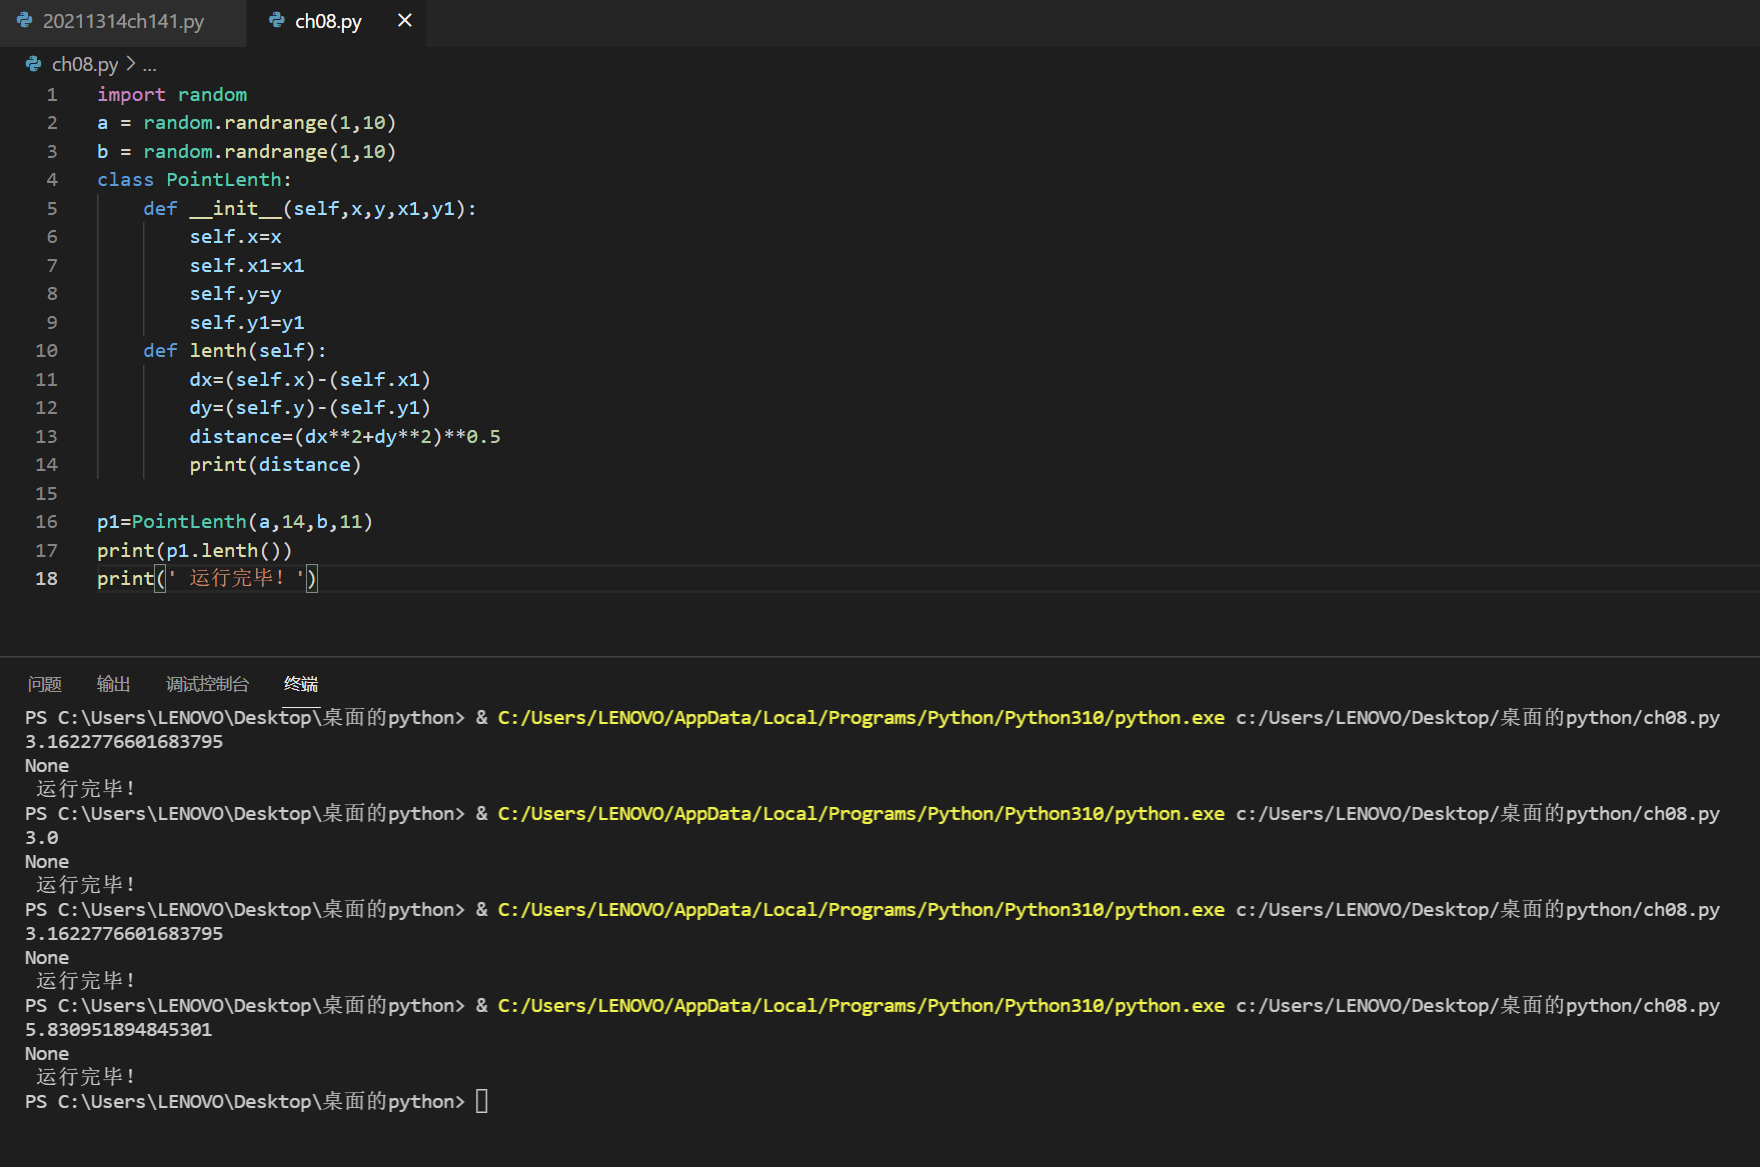
Task: Select the 终端 (Terminal) panel tab
Action: click(301, 684)
